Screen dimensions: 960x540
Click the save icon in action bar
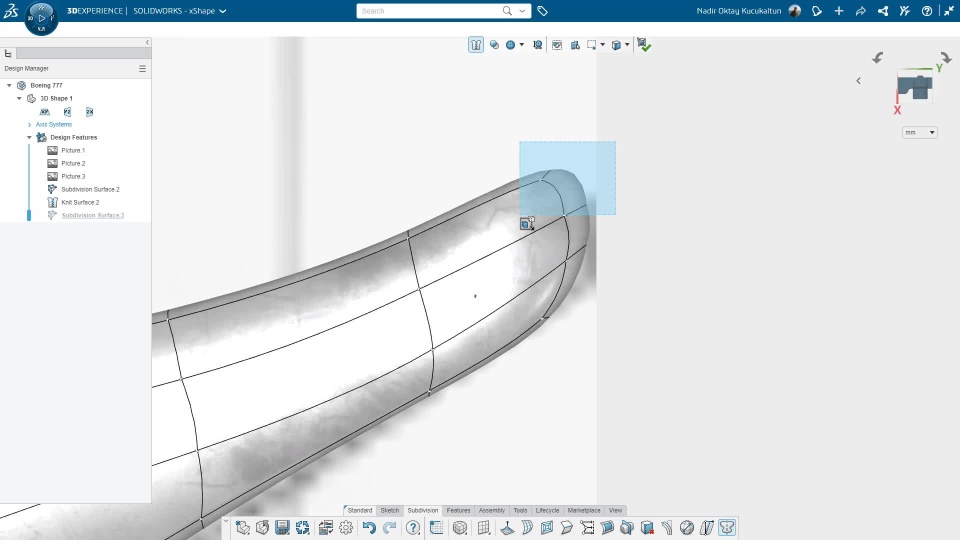coord(282,527)
